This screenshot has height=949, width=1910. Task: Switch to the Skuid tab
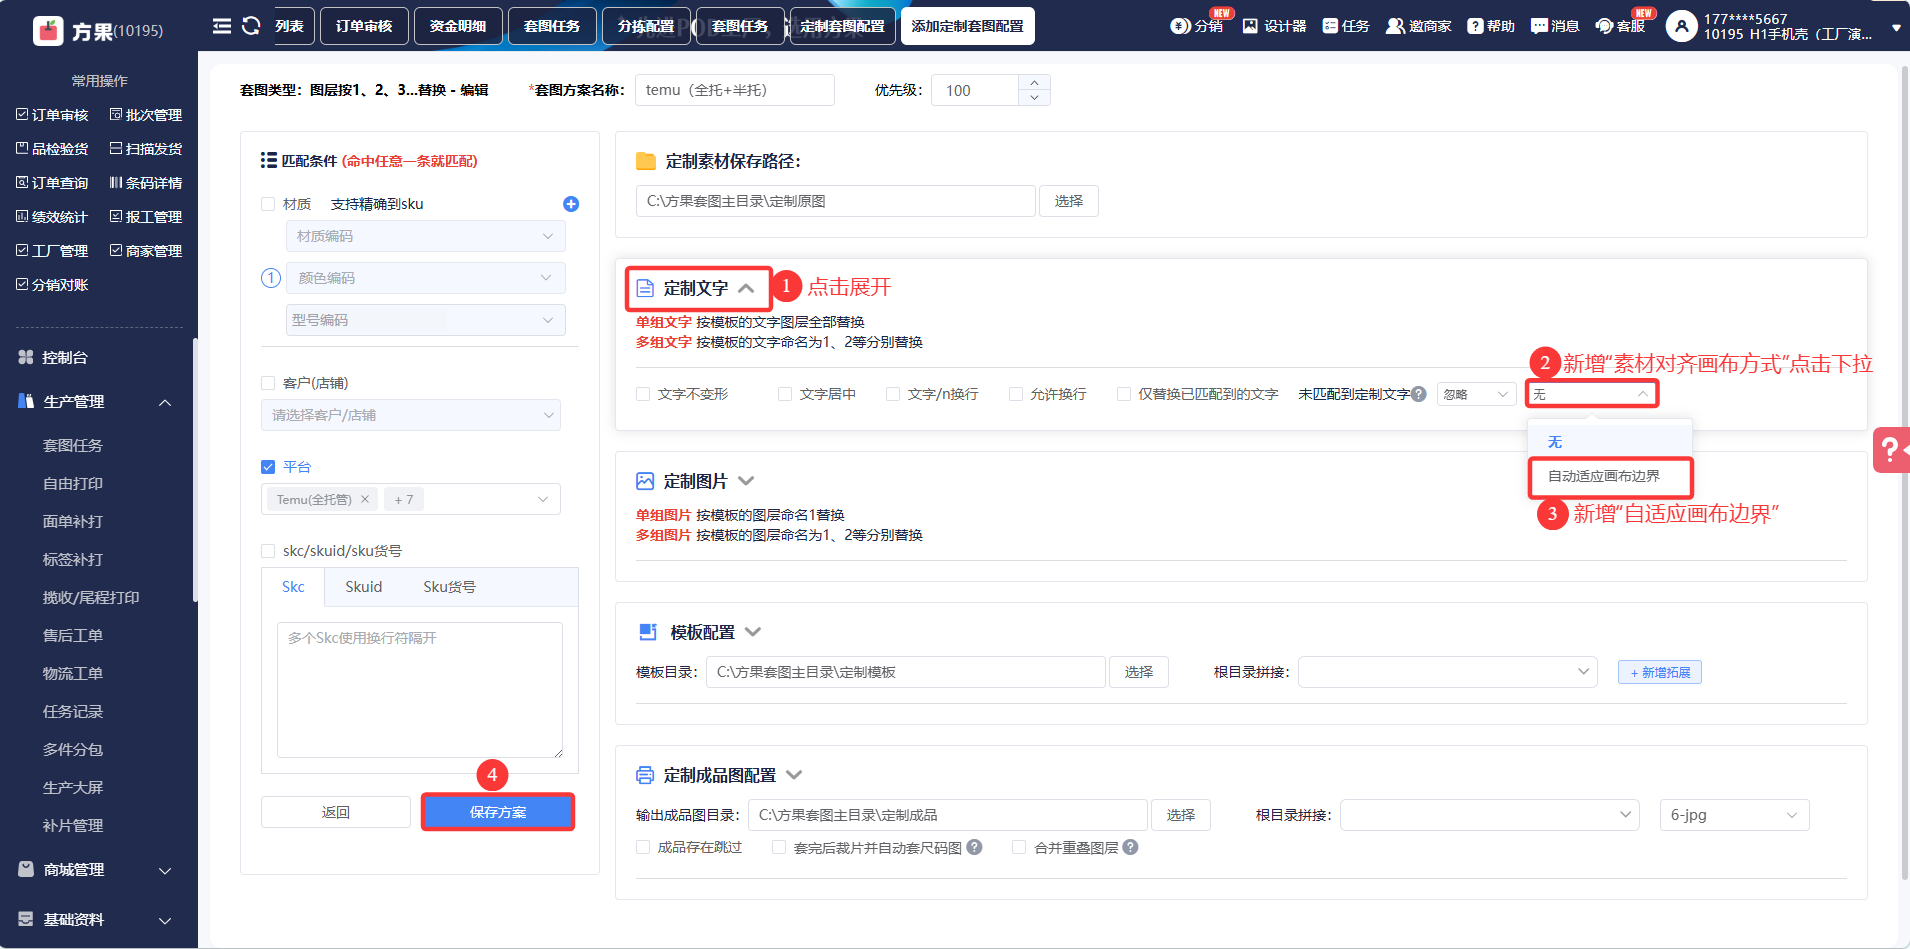click(364, 587)
